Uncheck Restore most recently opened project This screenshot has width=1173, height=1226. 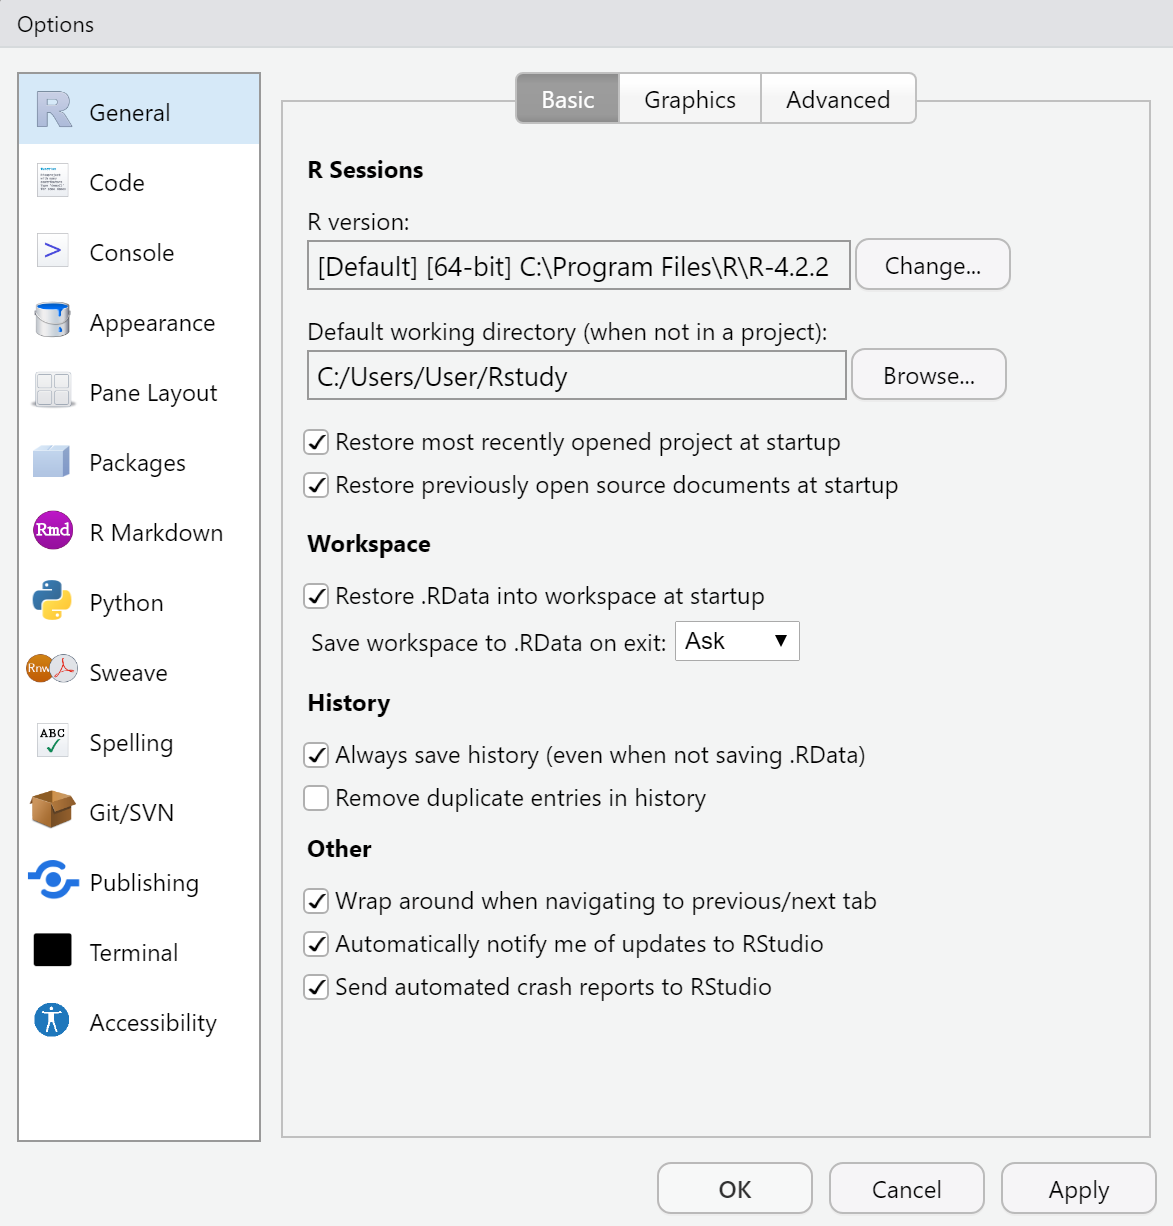(316, 442)
